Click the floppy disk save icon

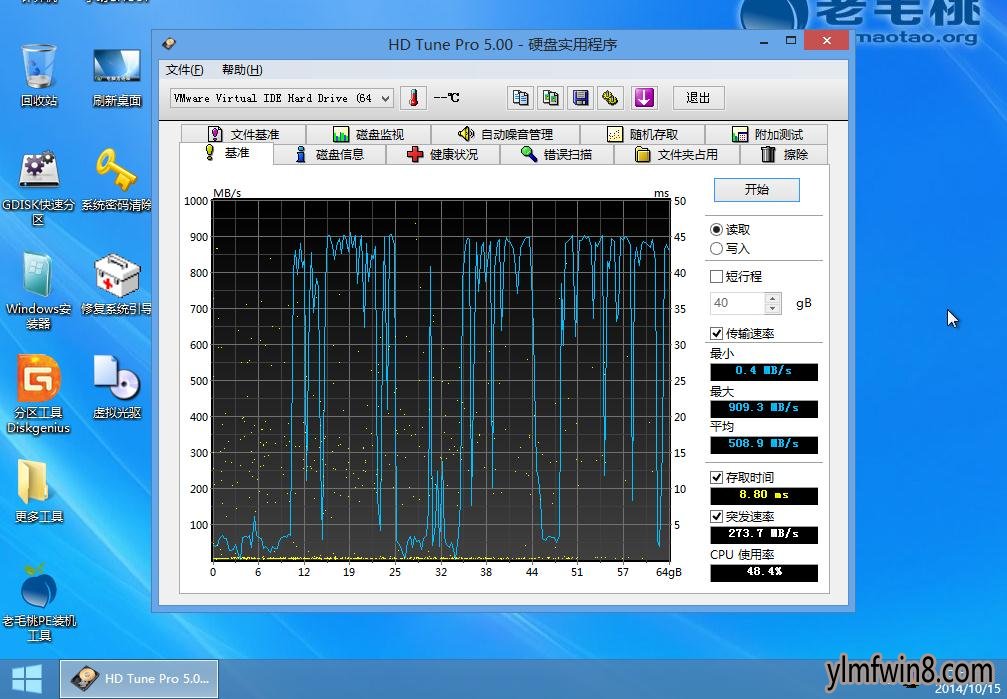(x=580, y=98)
